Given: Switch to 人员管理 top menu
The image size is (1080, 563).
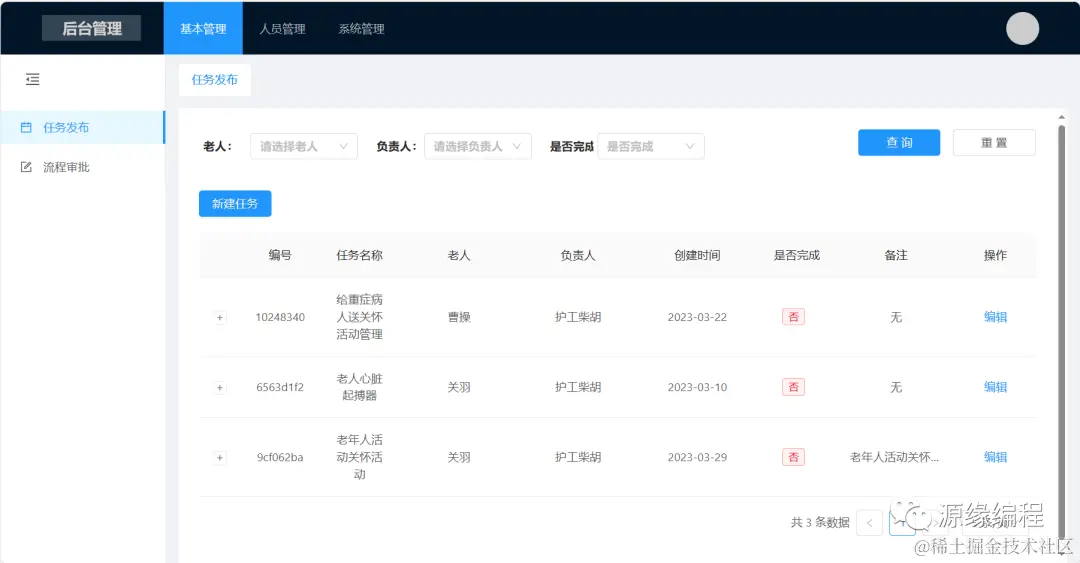Looking at the screenshot, I should pos(282,28).
